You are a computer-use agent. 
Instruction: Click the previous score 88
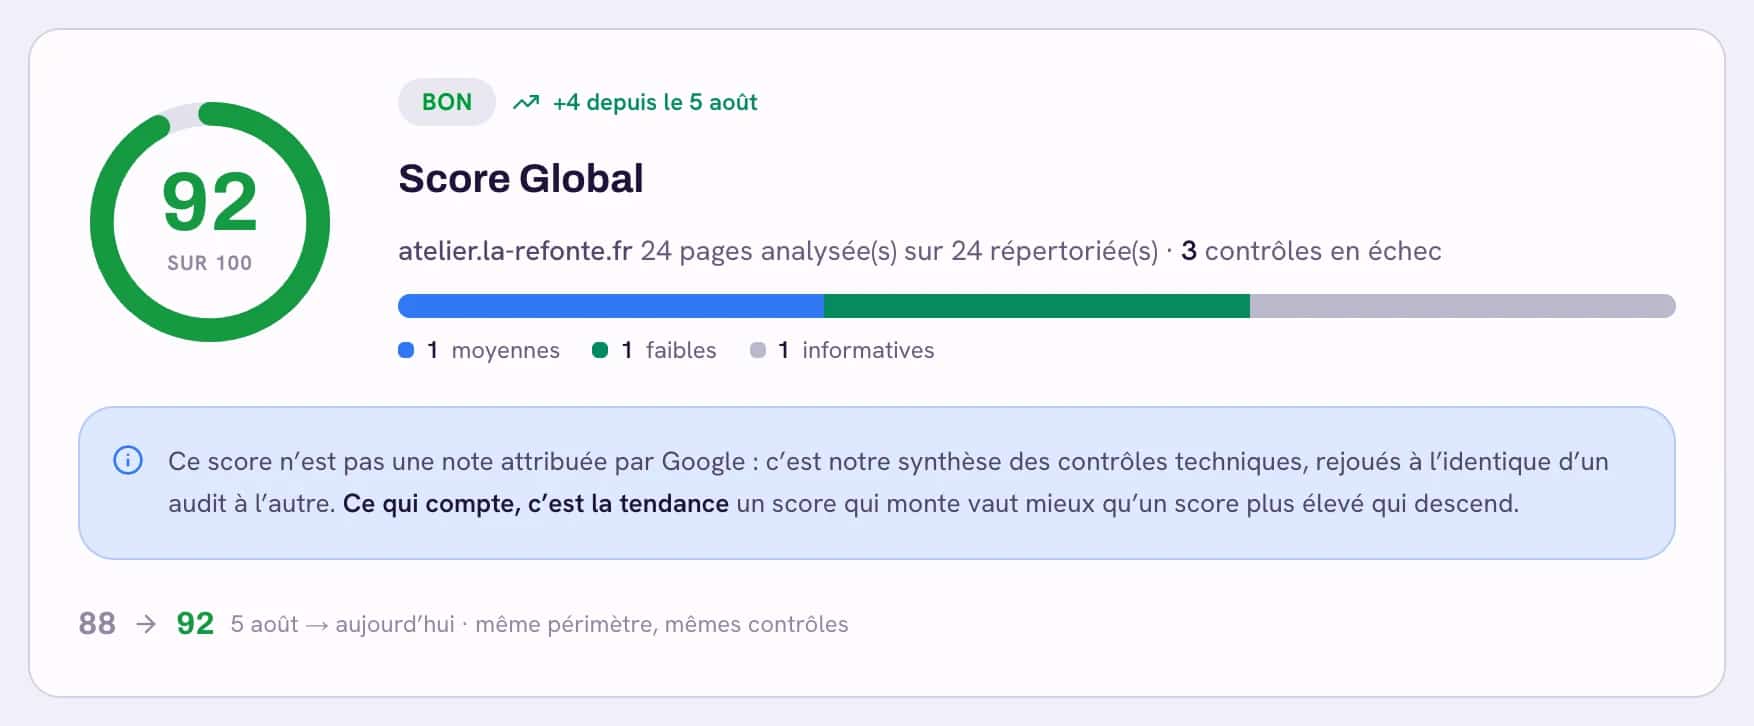pos(97,624)
